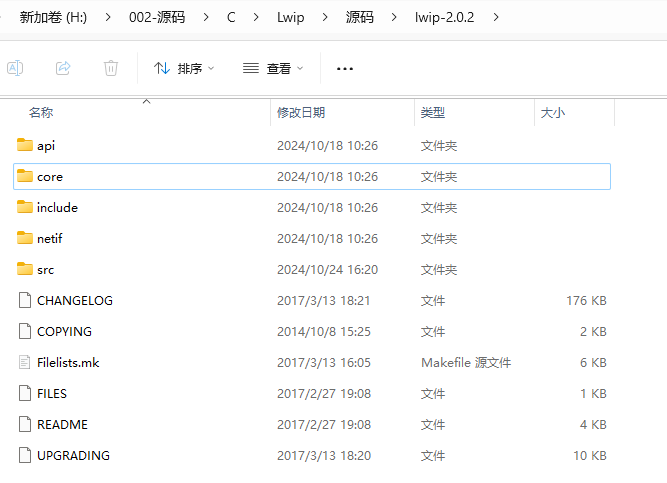Click the Delete trash can icon

(x=111, y=68)
